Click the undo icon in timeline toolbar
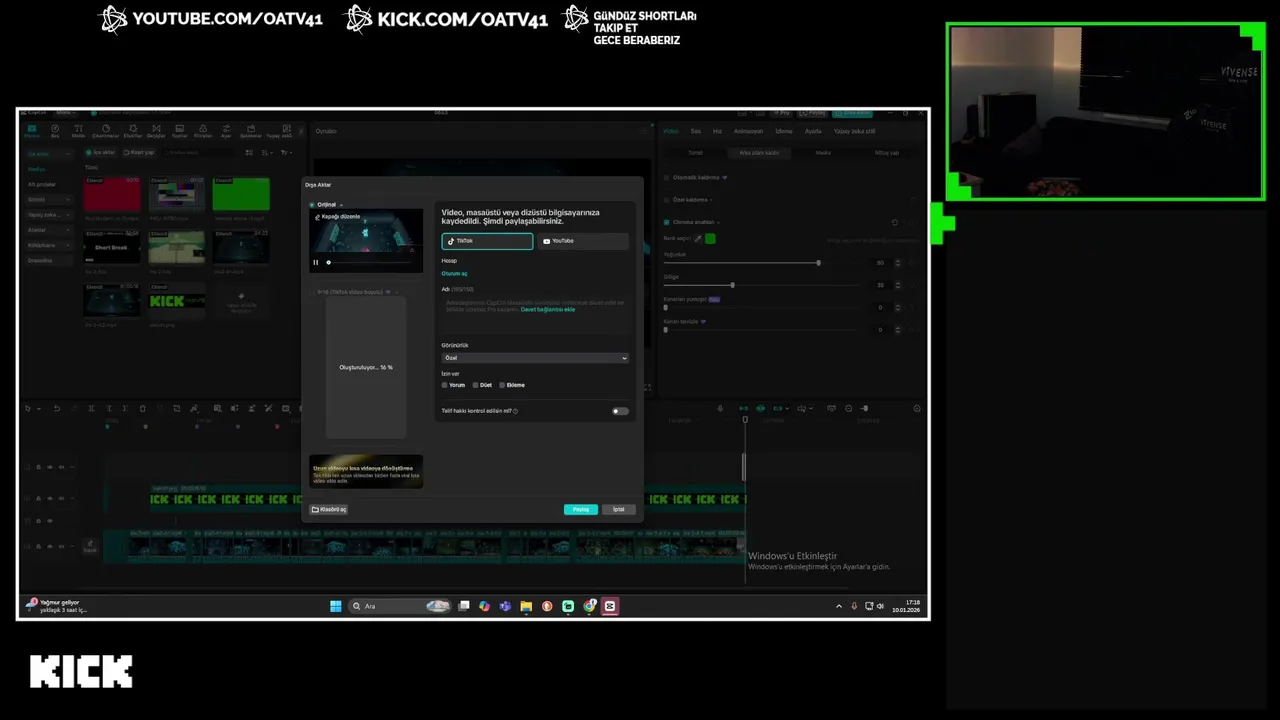This screenshot has width=1280, height=720. click(56, 408)
